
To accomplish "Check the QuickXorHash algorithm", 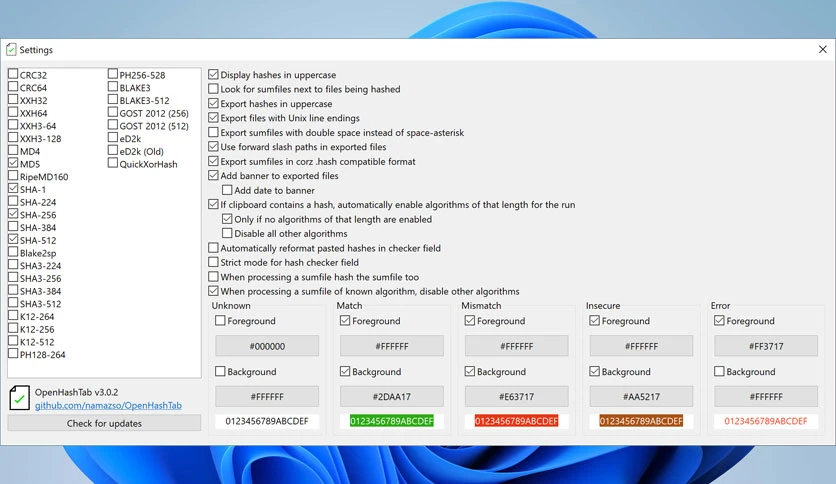I will coord(112,163).
